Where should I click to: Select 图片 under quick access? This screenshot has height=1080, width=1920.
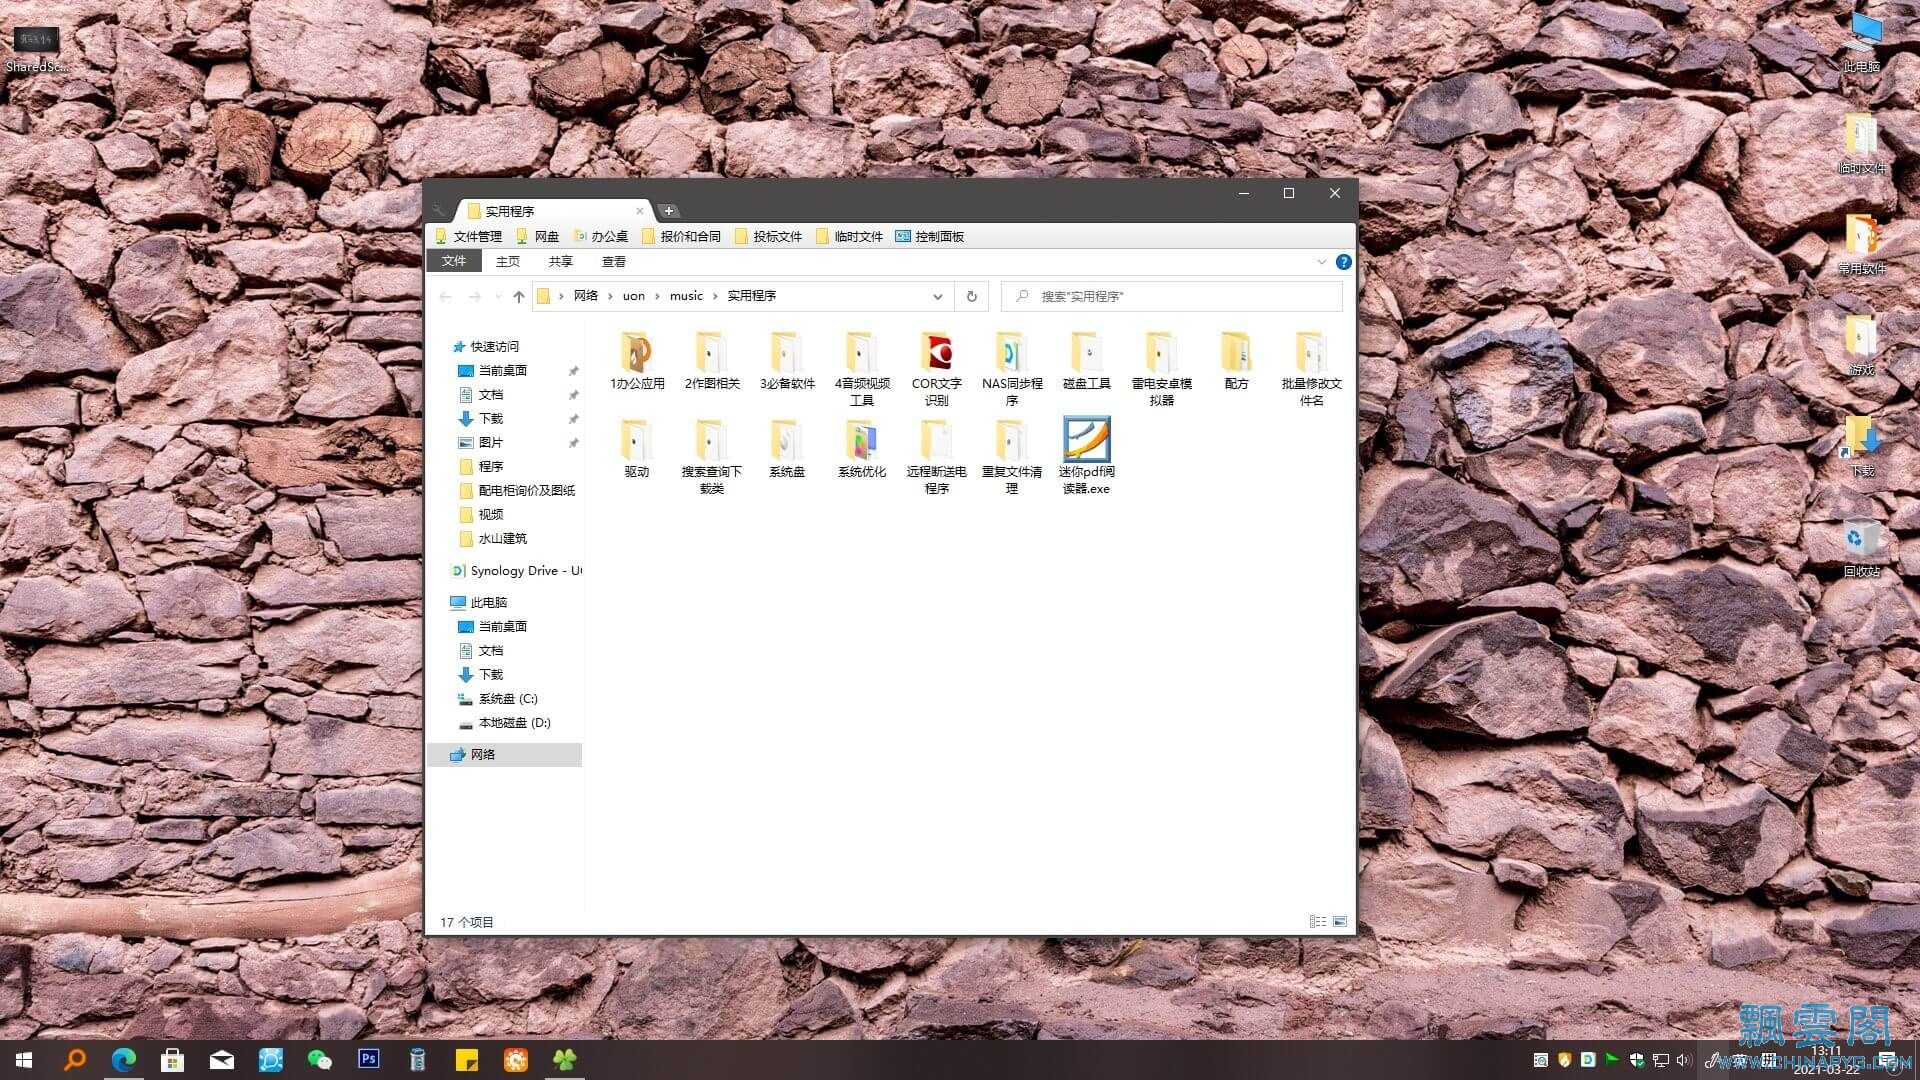pos(480,442)
